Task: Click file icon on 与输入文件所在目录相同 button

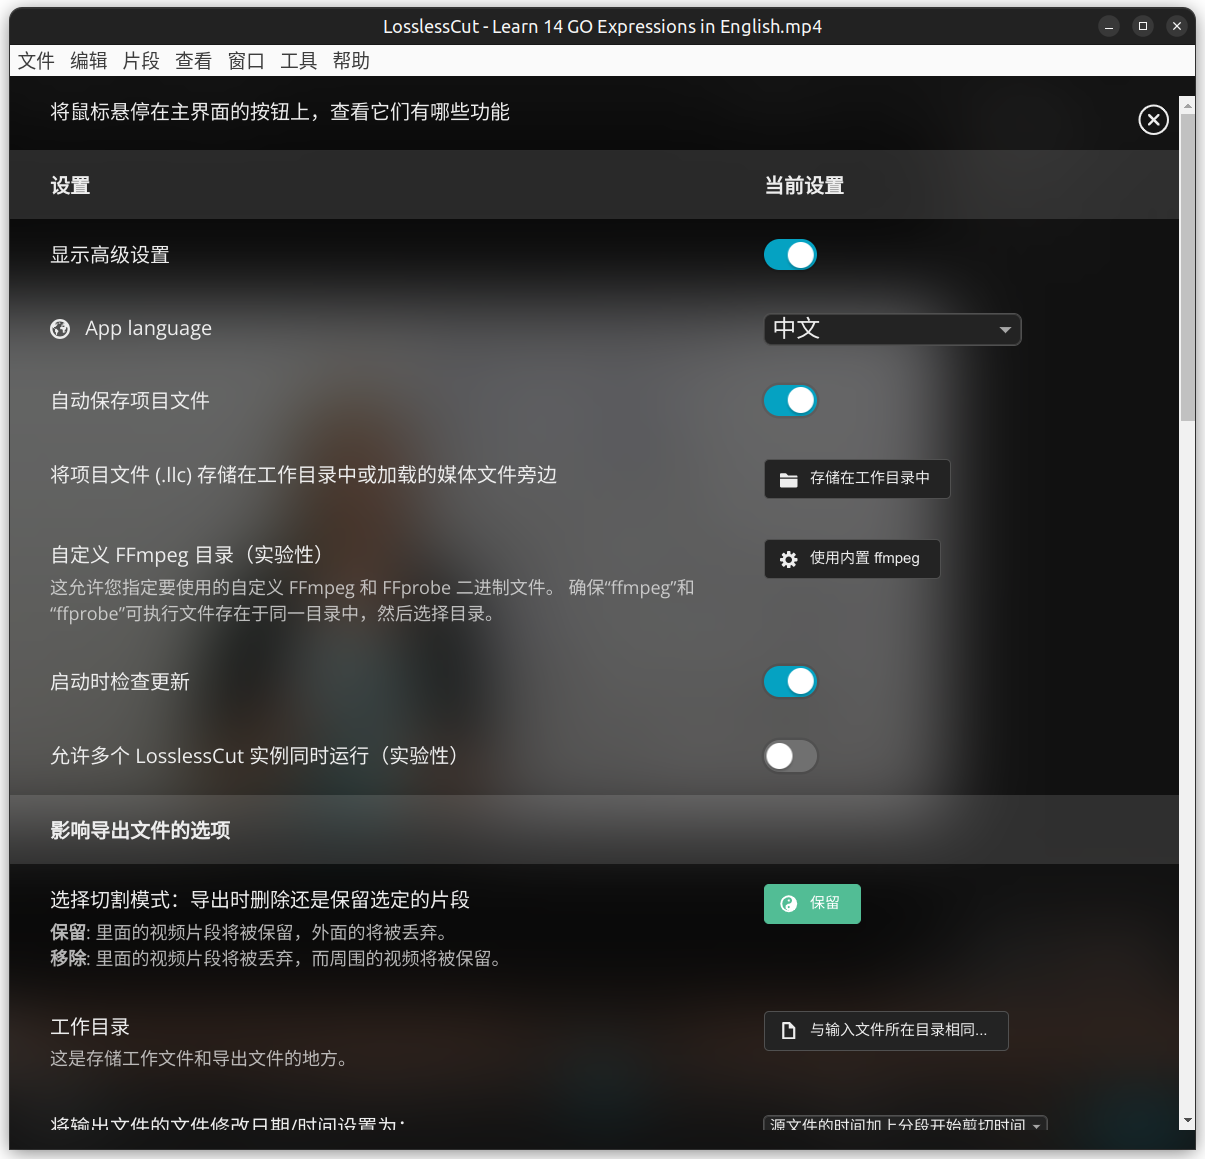Action: point(788,1031)
